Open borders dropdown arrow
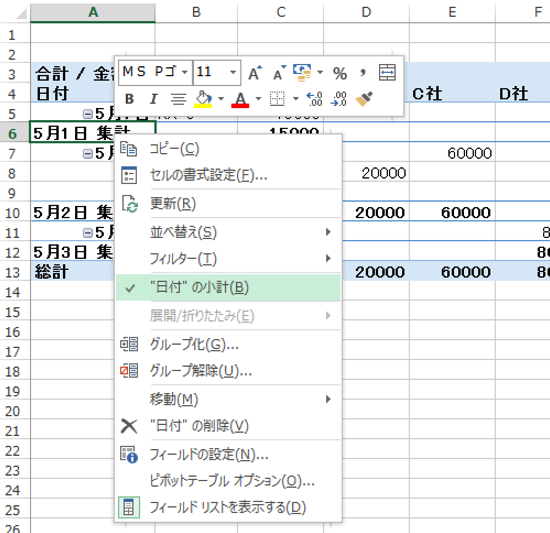The image size is (550, 533). click(x=296, y=99)
